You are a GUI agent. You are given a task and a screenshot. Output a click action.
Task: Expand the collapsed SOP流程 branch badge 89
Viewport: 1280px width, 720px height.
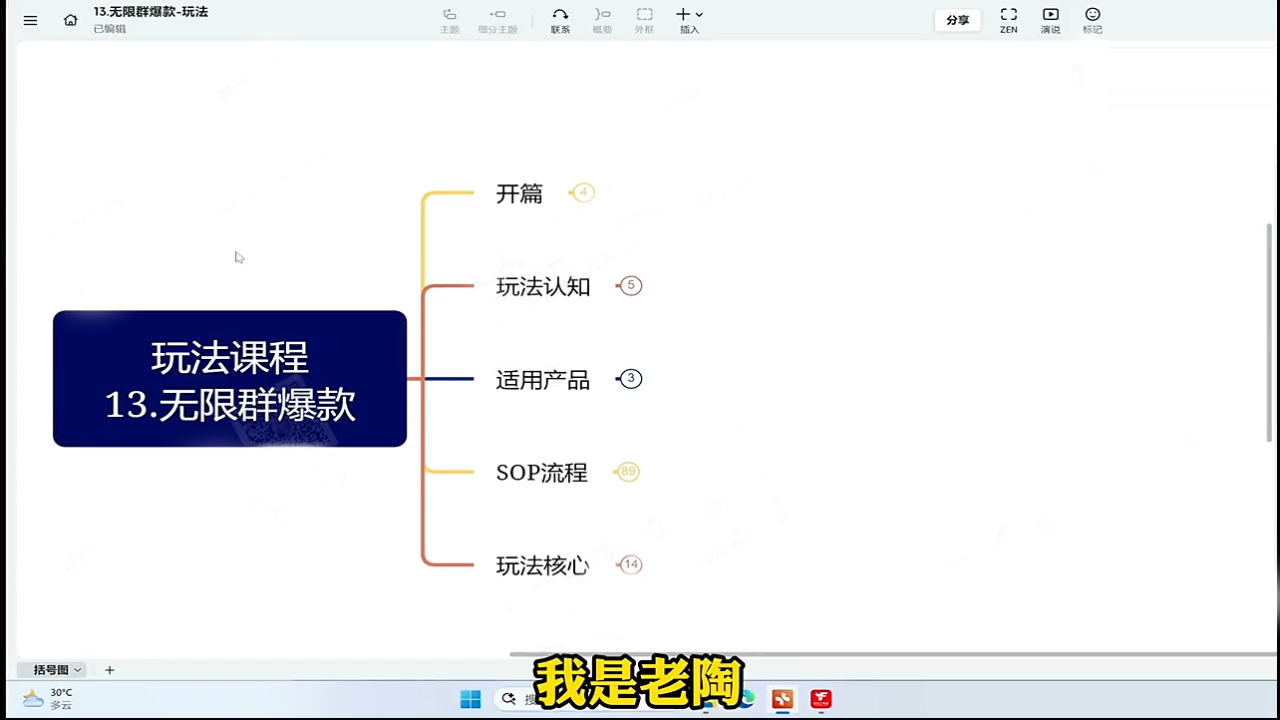click(627, 471)
